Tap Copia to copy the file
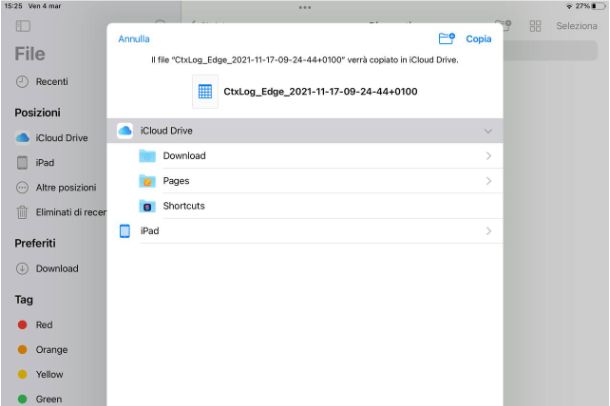This screenshot has height=406, width=610. (x=479, y=39)
